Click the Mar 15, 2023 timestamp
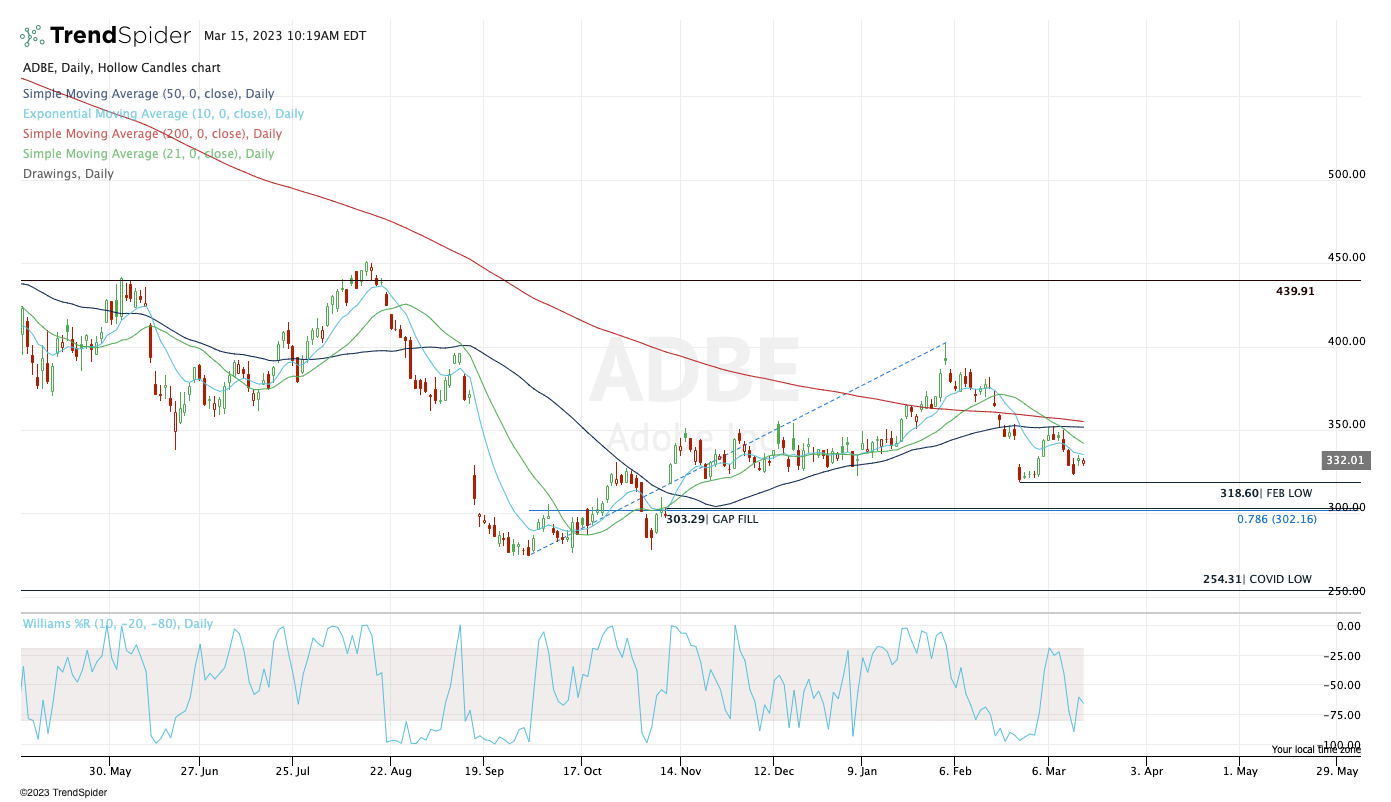The width and height of the screenshot is (1391, 802). (x=284, y=36)
